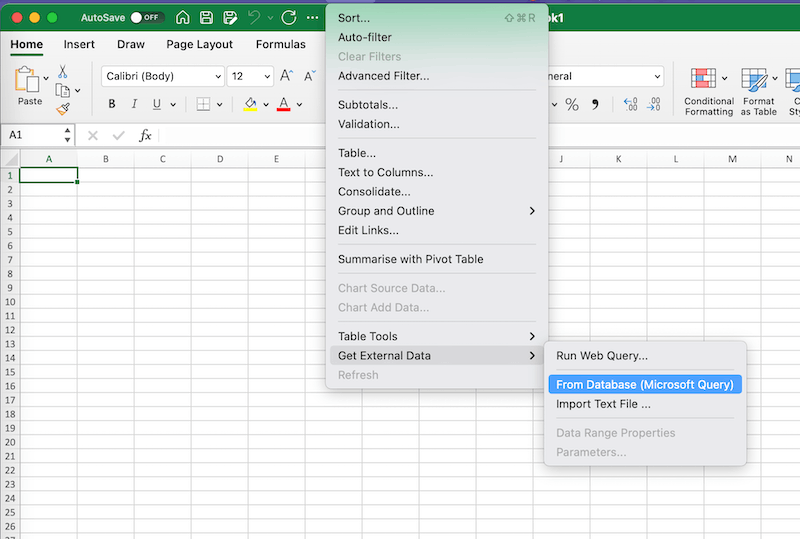The height and width of the screenshot is (539, 800).
Task: Choose Auto-filter menu item
Action: coord(437,37)
